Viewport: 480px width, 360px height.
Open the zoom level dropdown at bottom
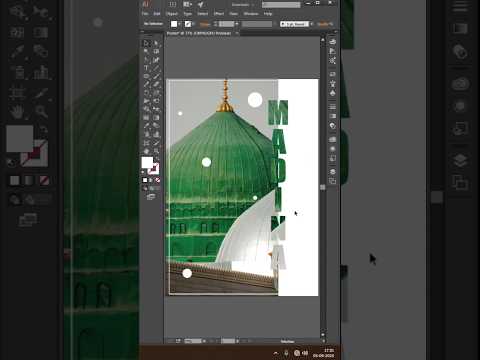pyautogui.click(x=204, y=341)
